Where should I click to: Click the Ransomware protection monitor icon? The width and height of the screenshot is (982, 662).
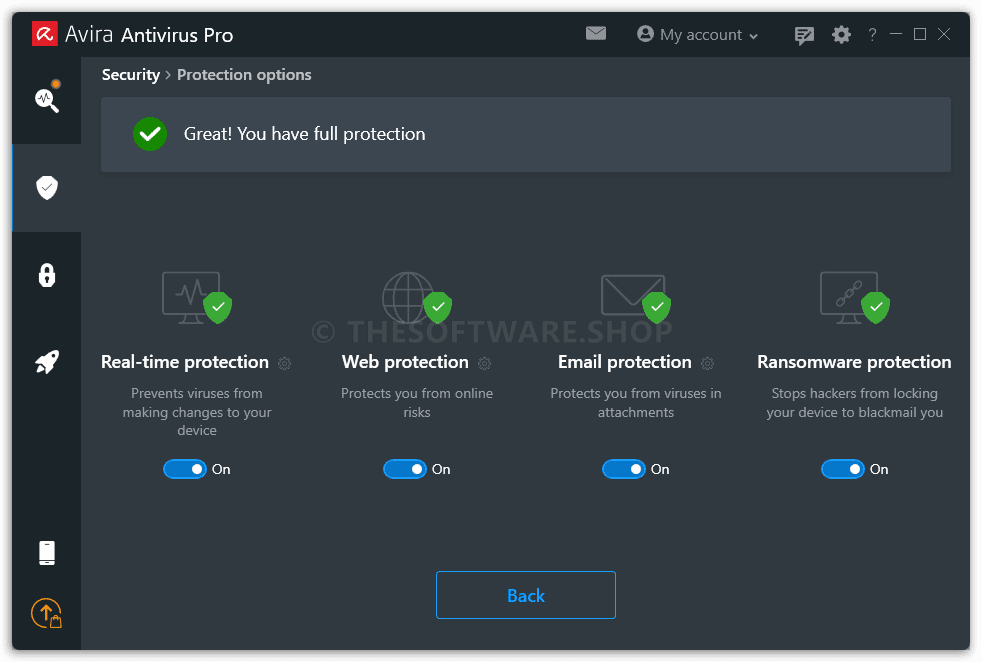[x=855, y=297]
